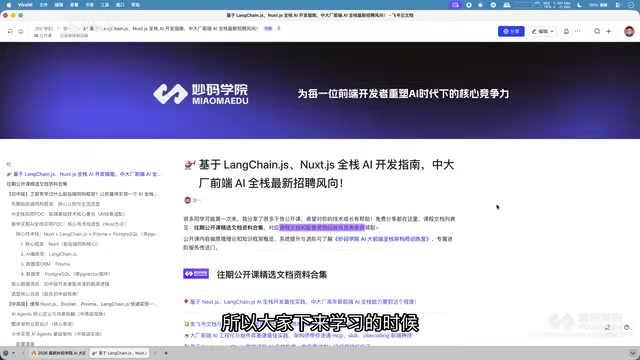This screenshot has height=360, width=640.
Task: Open link 大厂前端 AI 工程化与组件库搭建最佳实践
Action: [301, 335]
